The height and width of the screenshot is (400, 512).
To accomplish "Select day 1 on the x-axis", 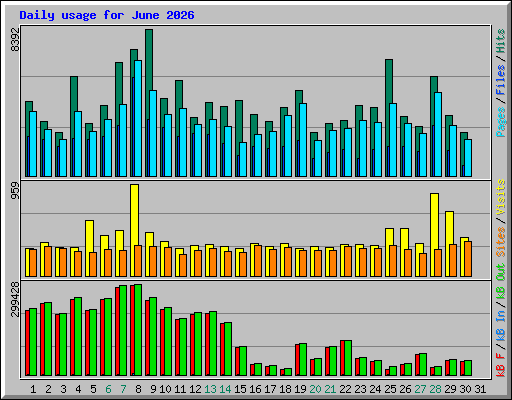I will (33, 389).
